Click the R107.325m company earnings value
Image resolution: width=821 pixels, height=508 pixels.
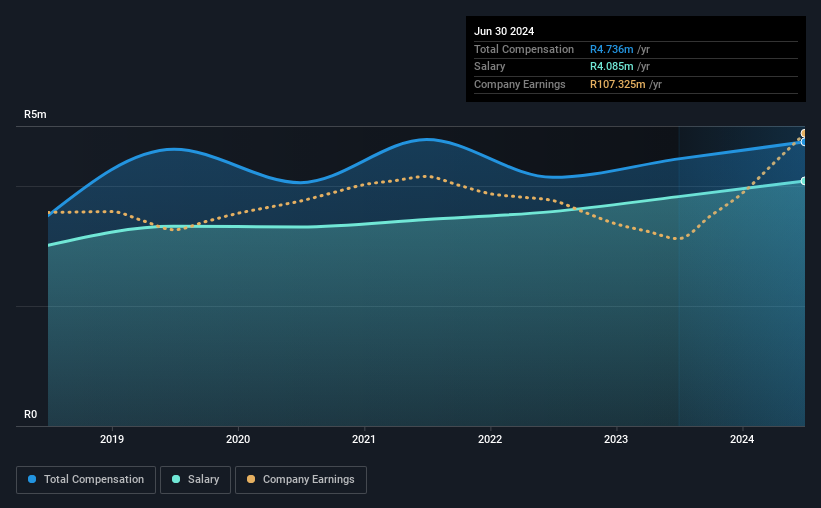(x=618, y=84)
